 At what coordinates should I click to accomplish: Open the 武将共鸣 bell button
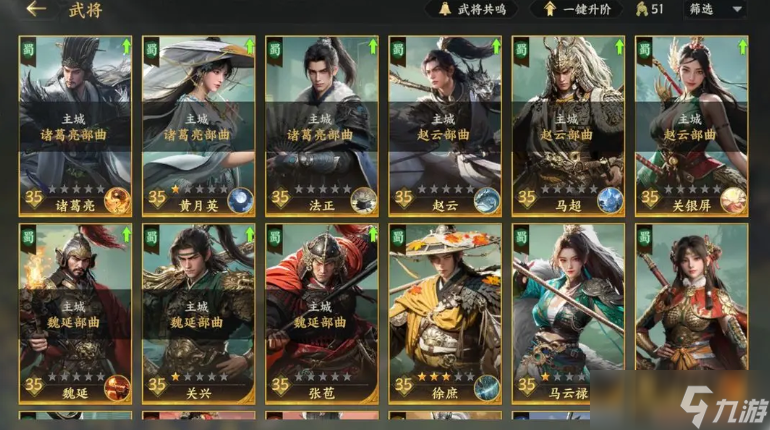point(472,9)
